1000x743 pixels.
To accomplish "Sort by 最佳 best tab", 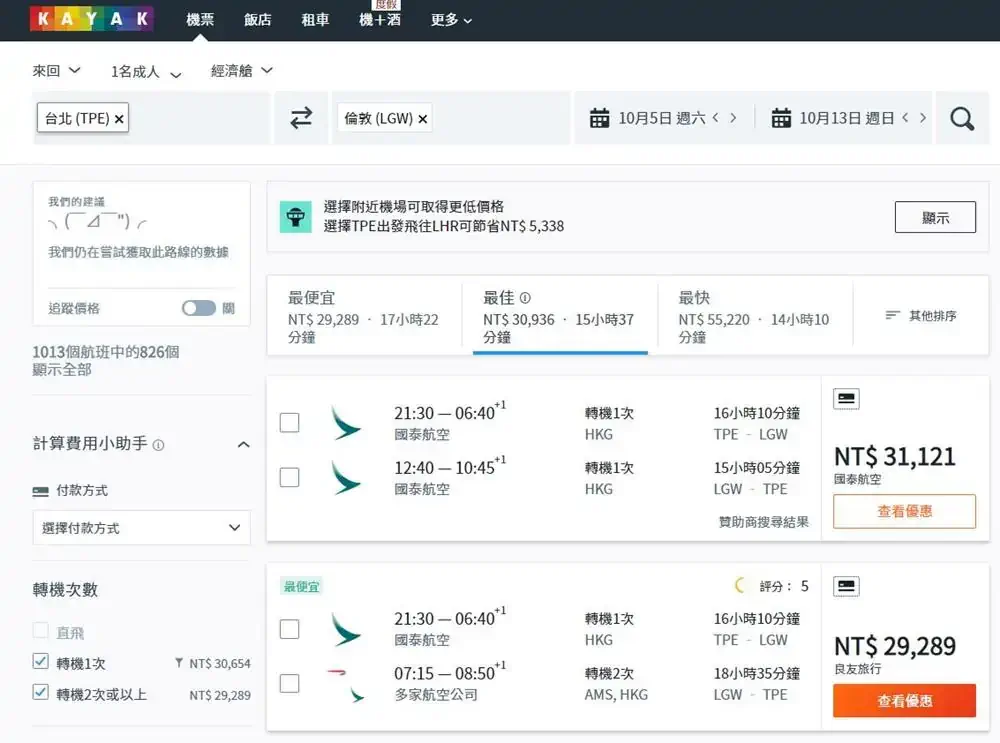I will [x=559, y=315].
